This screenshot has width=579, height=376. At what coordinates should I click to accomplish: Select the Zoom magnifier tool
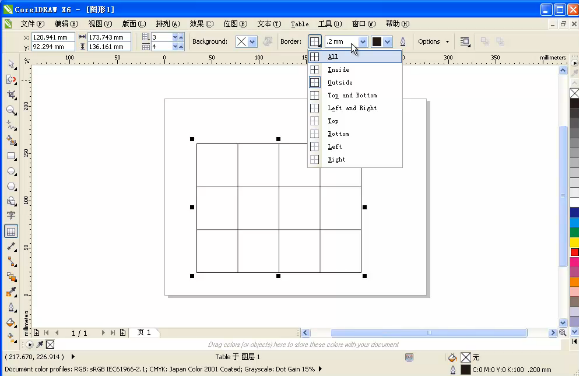pos(11,110)
